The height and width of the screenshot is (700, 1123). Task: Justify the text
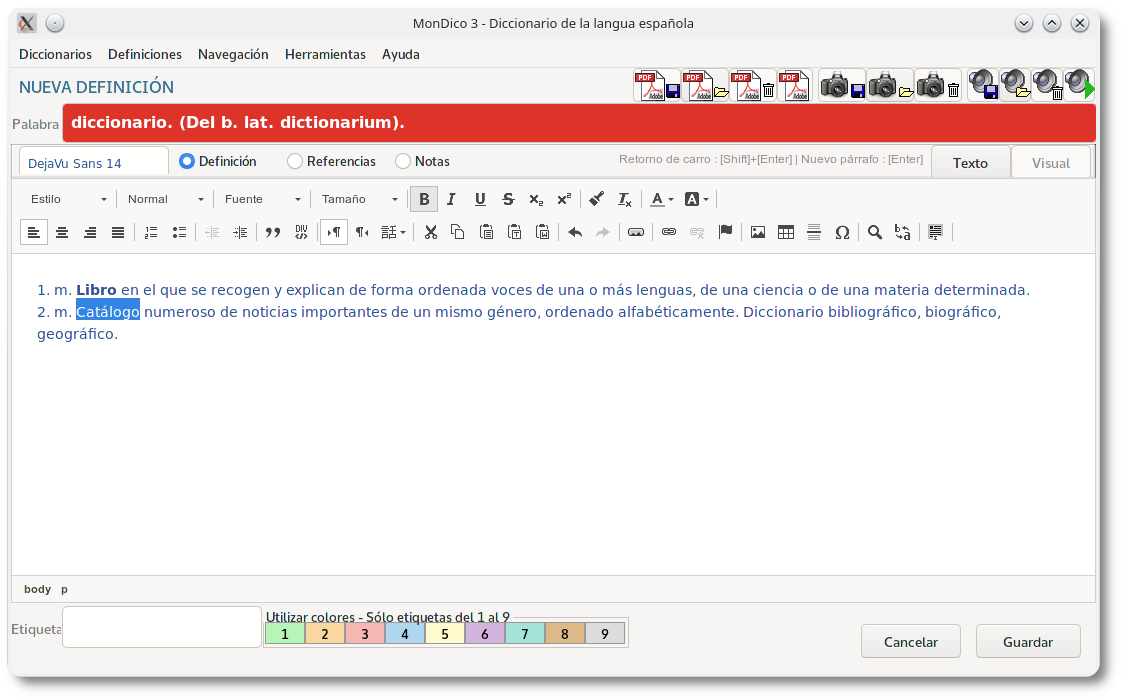[118, 232]
